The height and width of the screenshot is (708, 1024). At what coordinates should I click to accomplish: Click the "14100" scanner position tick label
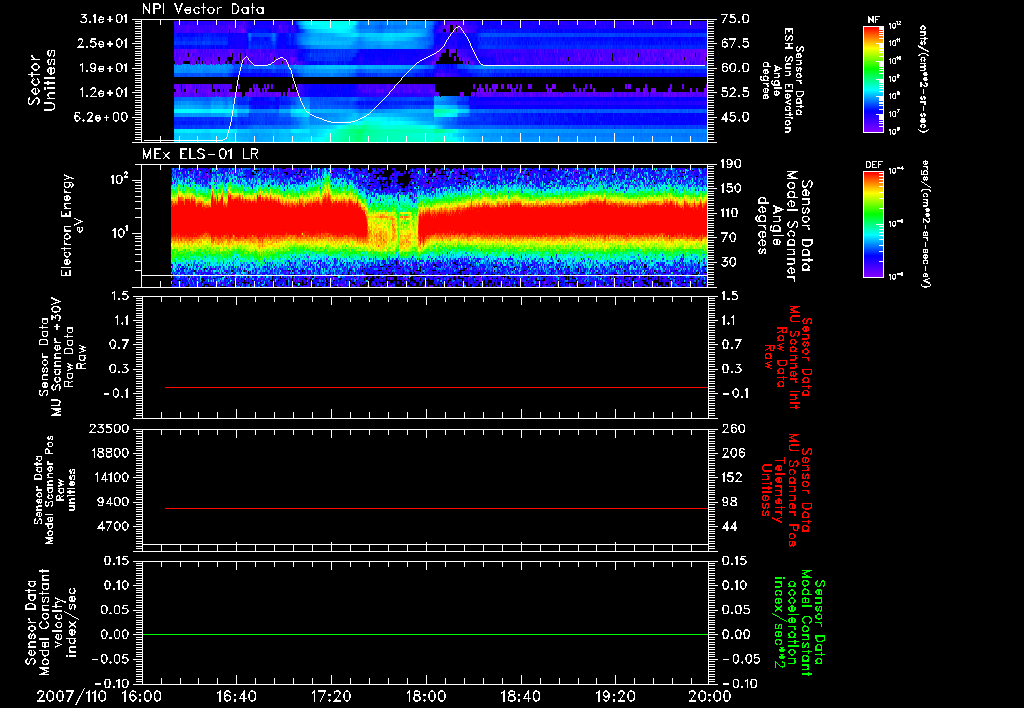click(x=108, y=477)
